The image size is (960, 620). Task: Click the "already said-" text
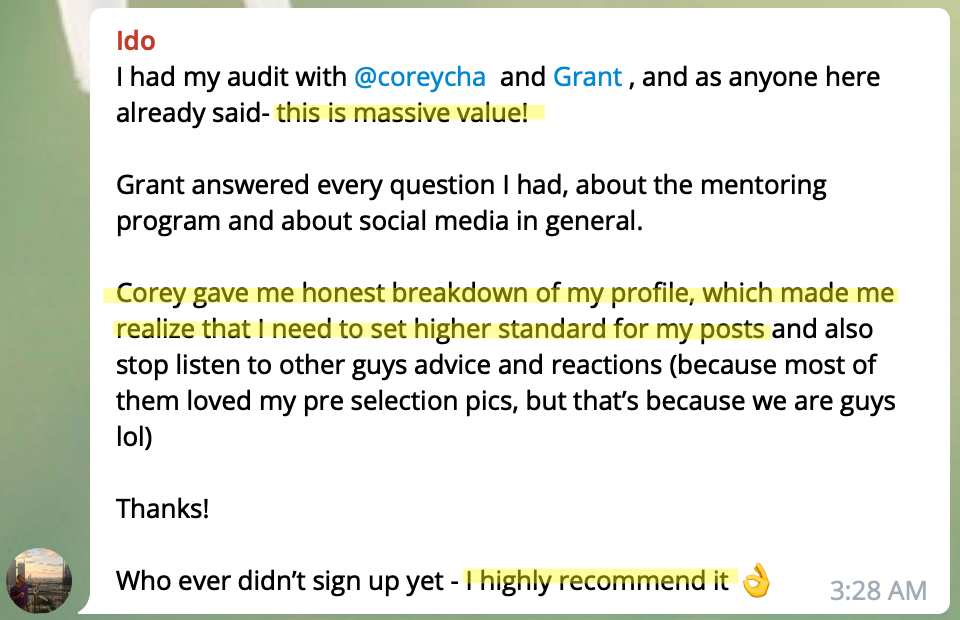click(x=192, y=113)
